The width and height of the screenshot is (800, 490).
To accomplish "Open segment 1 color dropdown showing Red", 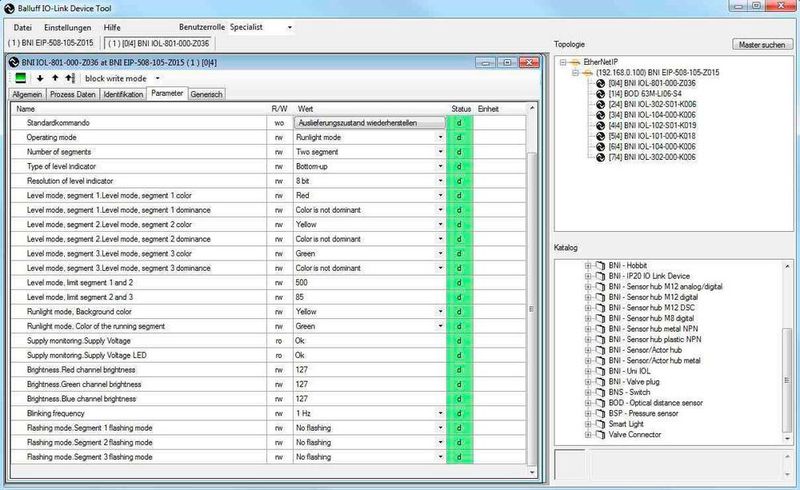I will click(441, 195).
